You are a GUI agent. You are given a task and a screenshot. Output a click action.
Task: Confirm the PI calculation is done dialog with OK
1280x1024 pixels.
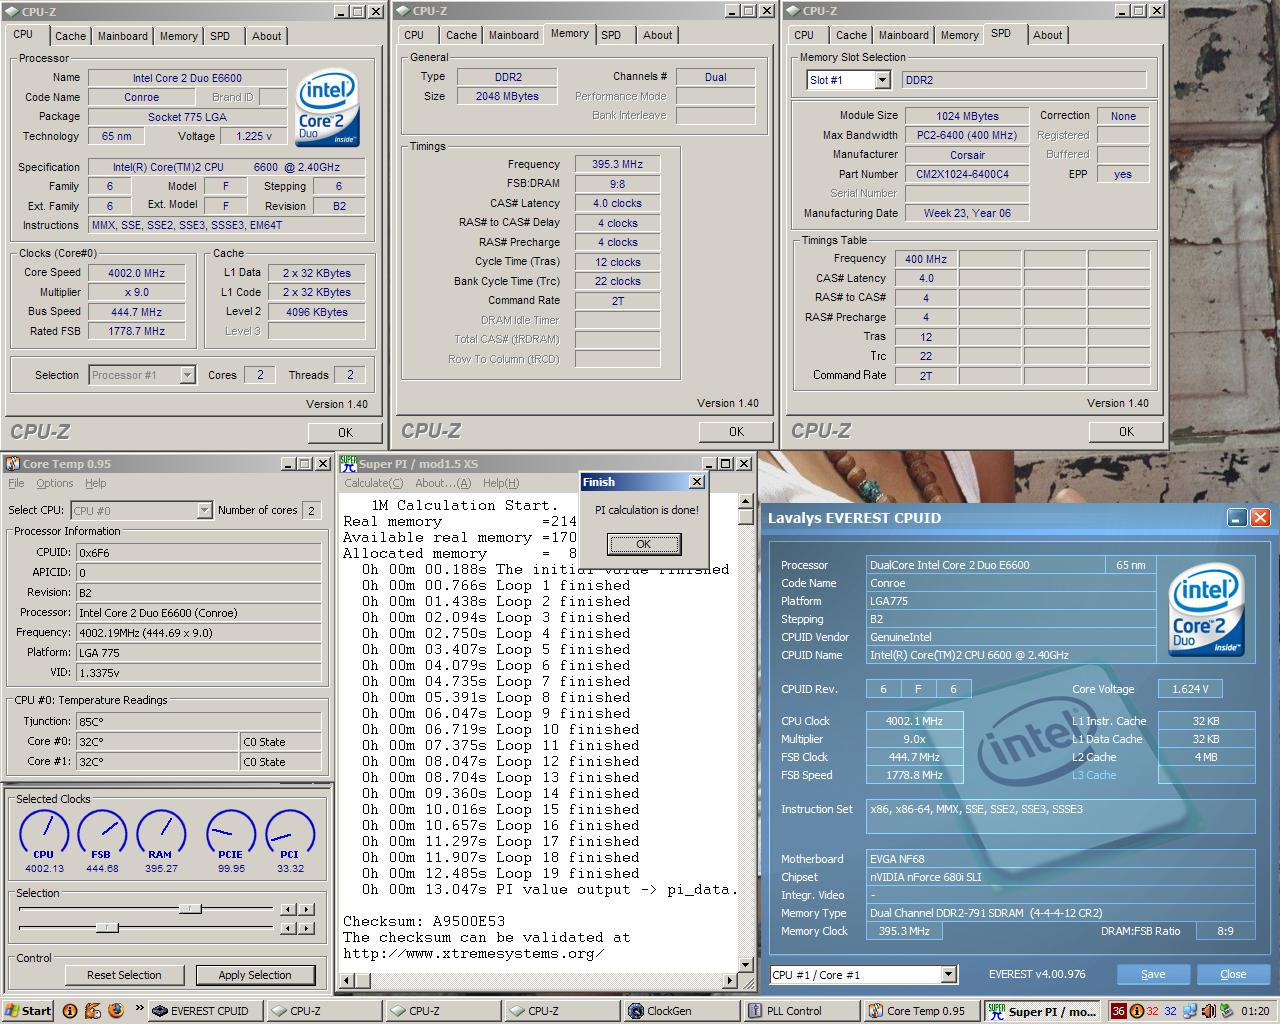644,544
